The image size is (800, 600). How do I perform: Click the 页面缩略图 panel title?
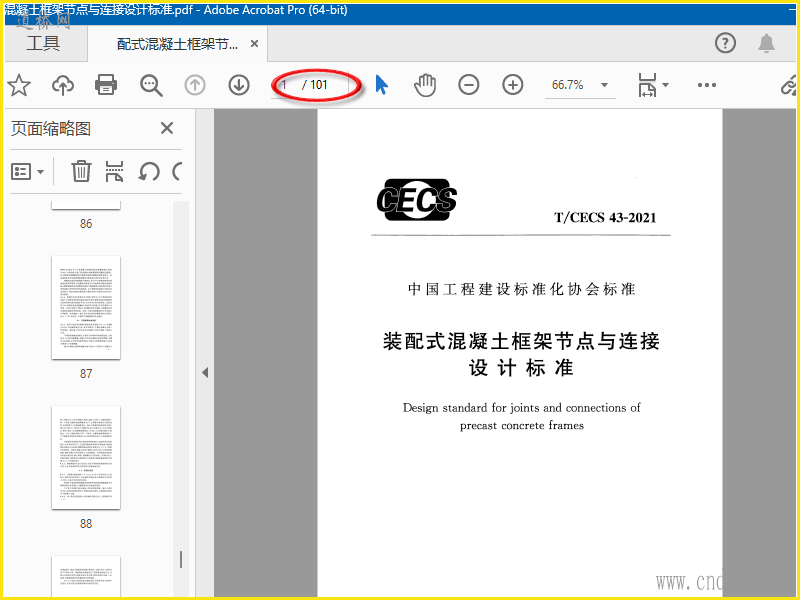(x=51, y=129)
